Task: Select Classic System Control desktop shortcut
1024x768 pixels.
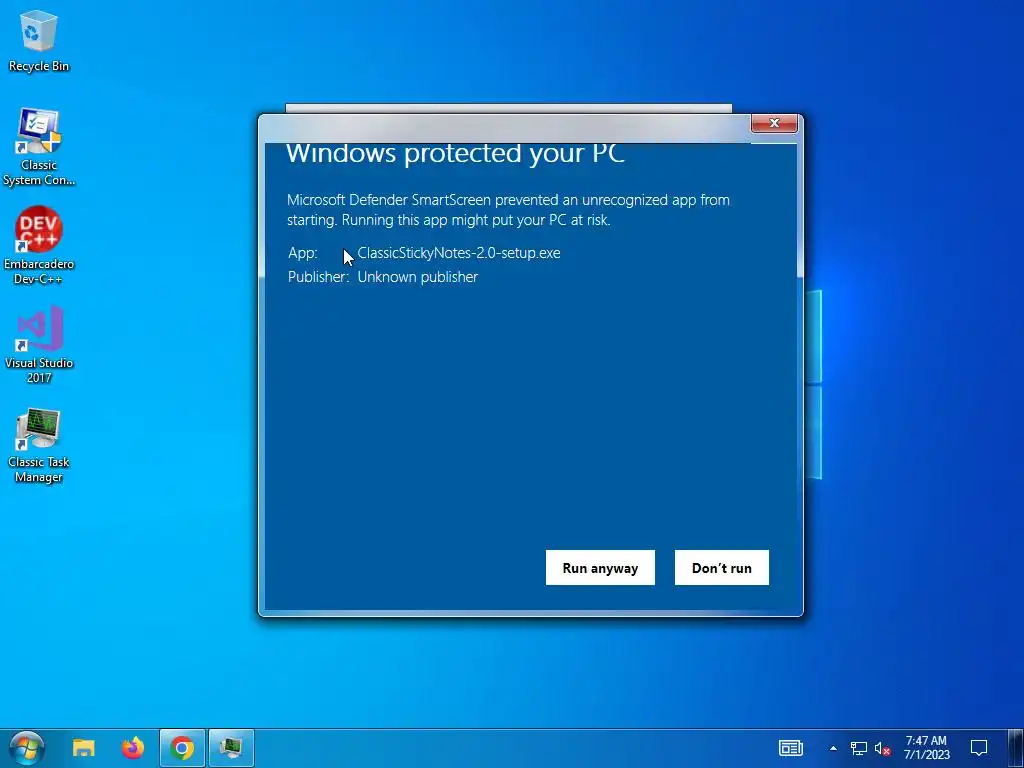Action: (x=39, y=147)
